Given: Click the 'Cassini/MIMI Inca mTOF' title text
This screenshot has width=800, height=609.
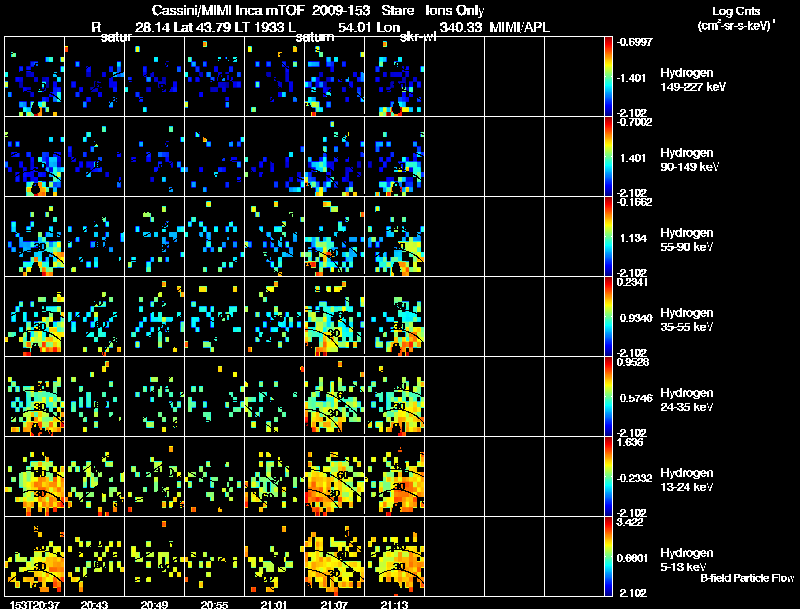Looking at the screenshot, I should coord(228,11).
